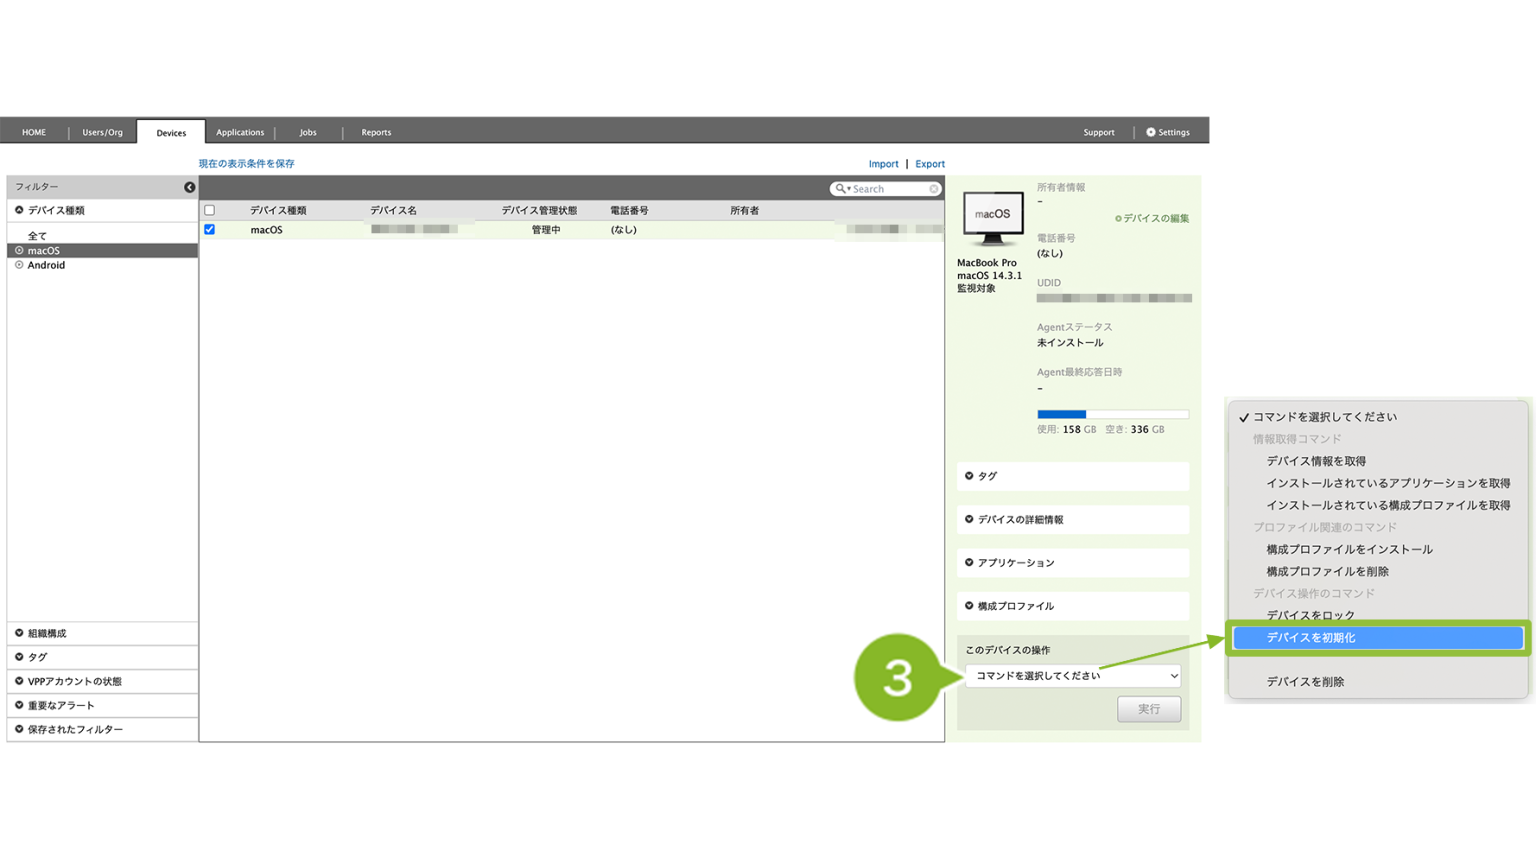Click the macOS filter bullet icon
The height and width of the screenshot is (864, 1536).
[19, 251]
